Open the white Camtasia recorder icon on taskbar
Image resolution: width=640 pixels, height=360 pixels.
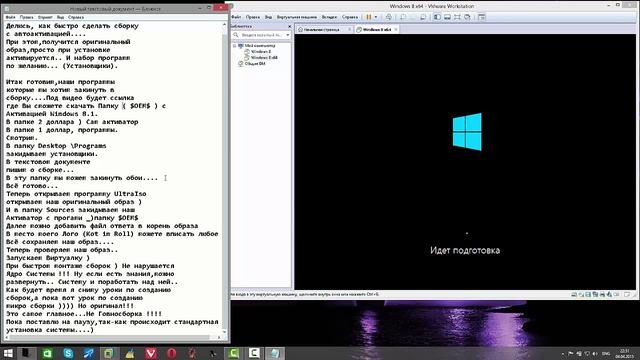click(x=254, y=353)
